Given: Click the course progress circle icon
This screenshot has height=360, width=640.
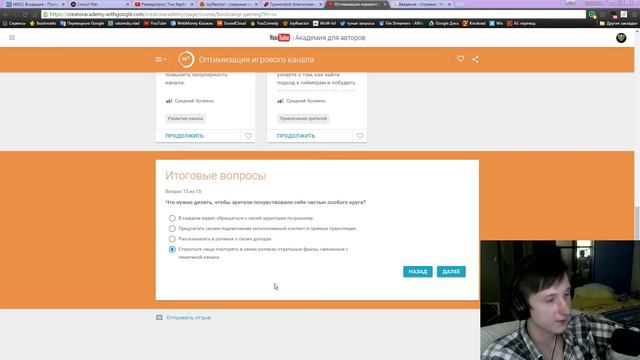Looking at the screenshot, I should click(186, 60).
